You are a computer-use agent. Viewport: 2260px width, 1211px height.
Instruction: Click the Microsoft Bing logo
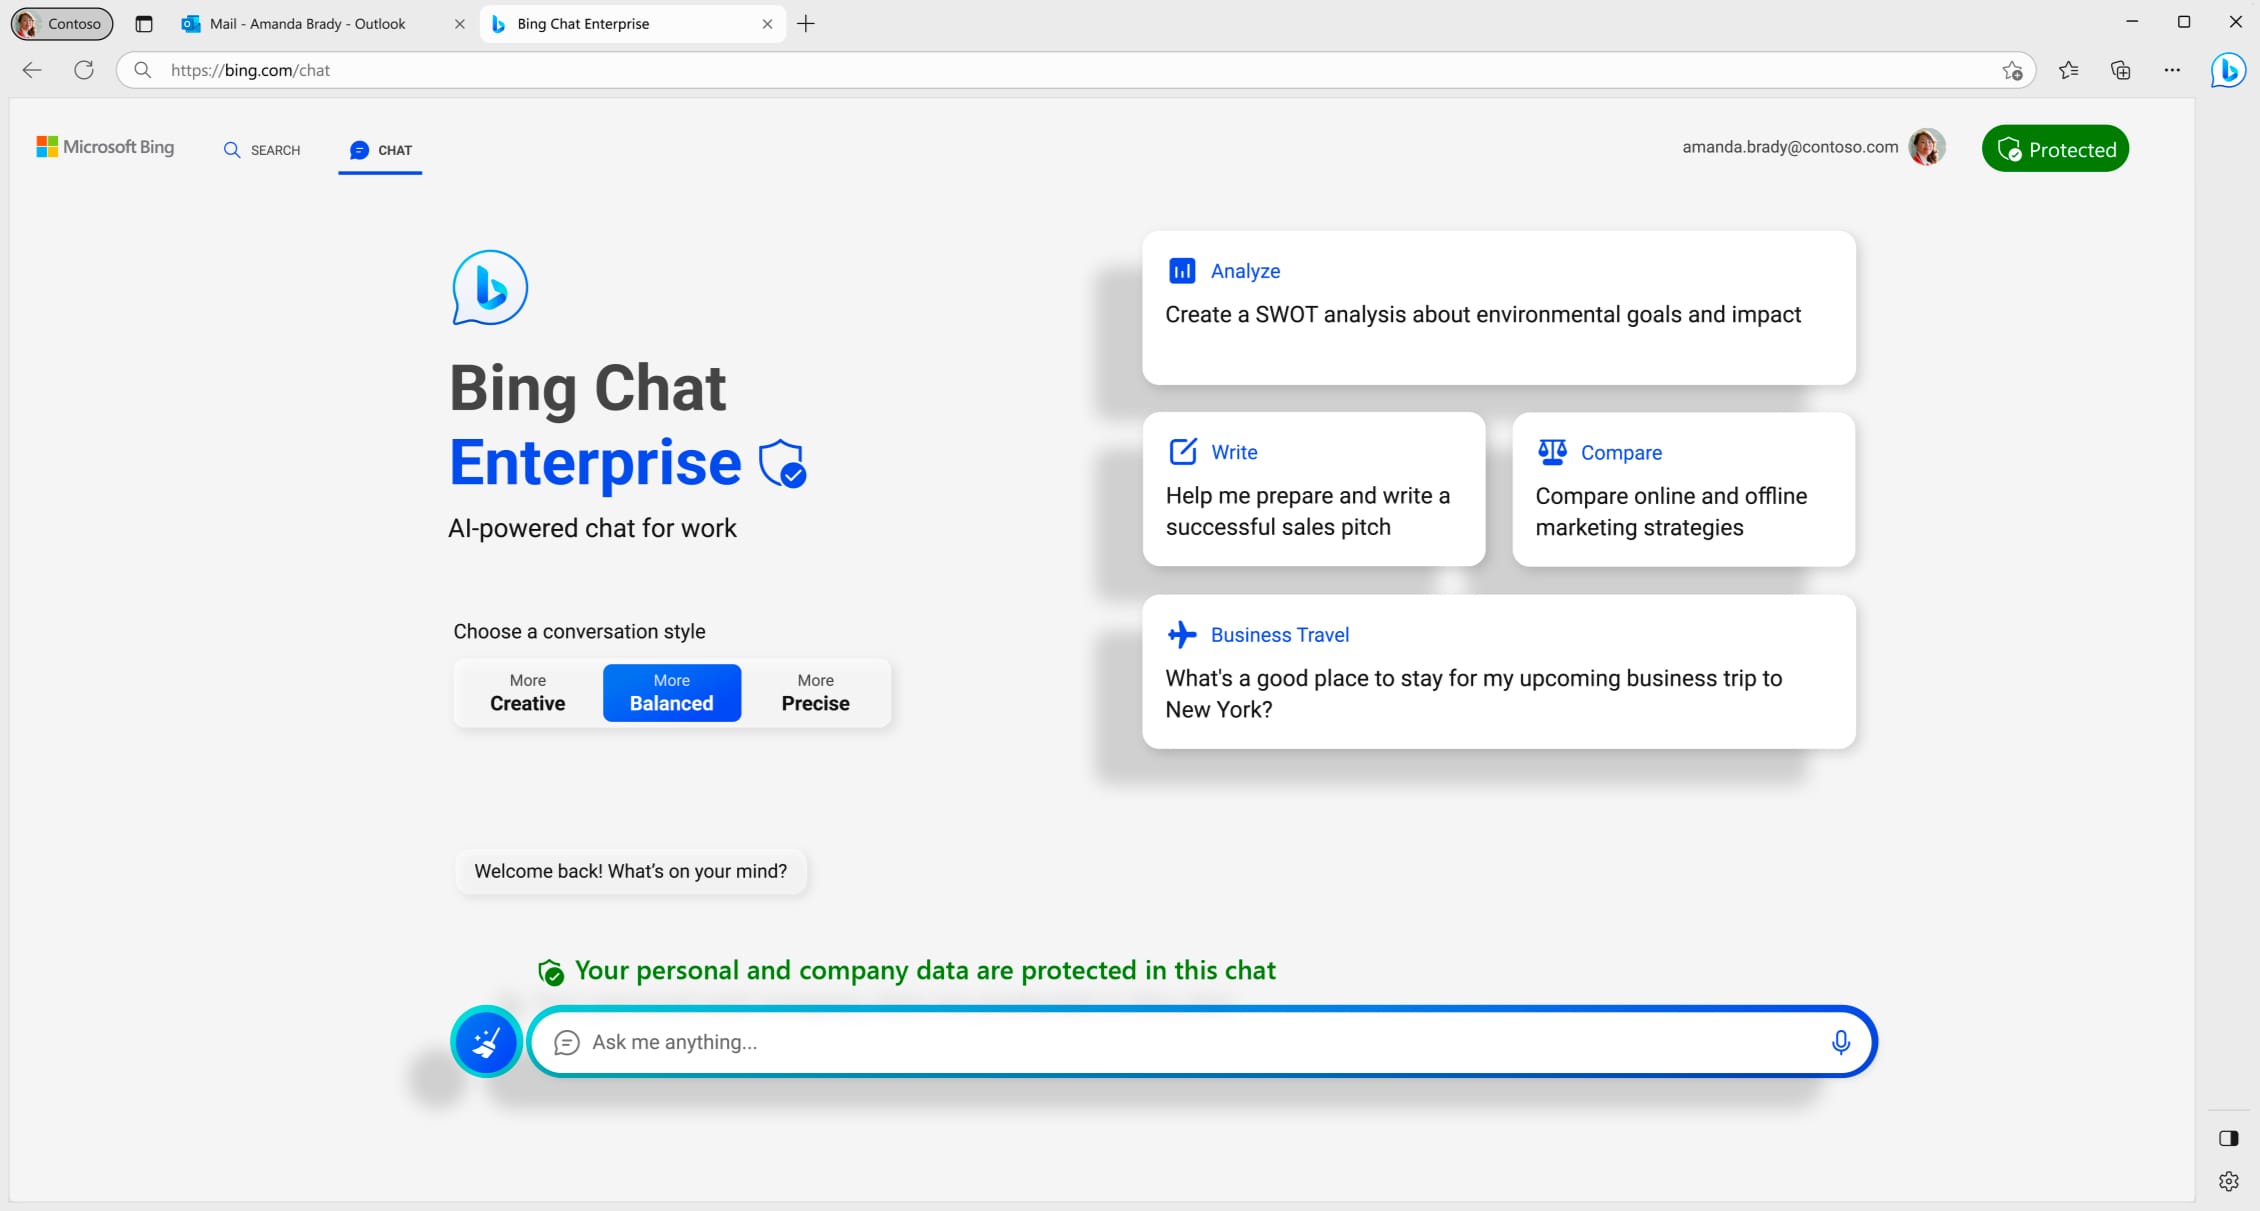pos(105,147)
